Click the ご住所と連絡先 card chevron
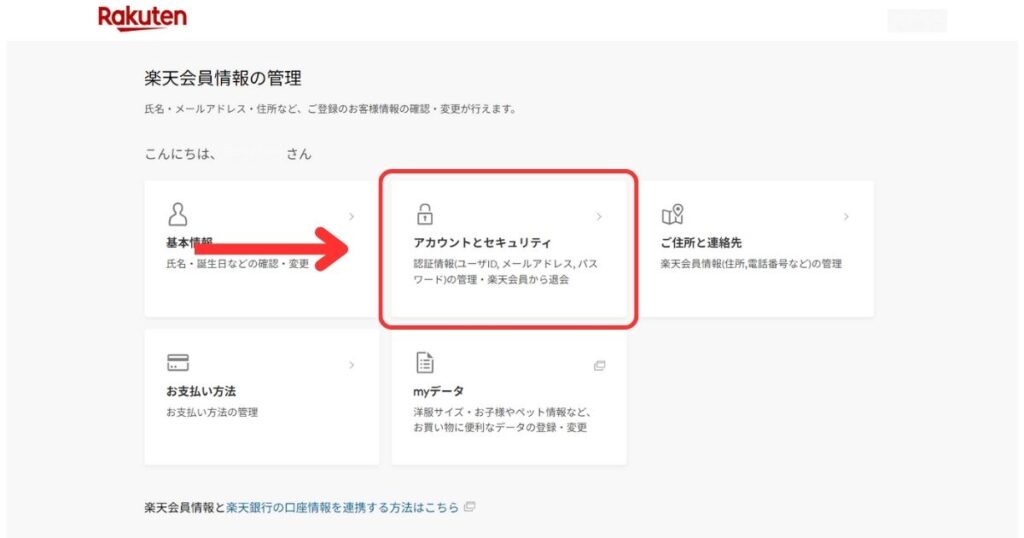Viewport: 1024px width, 538px height. tap(846, 217)
